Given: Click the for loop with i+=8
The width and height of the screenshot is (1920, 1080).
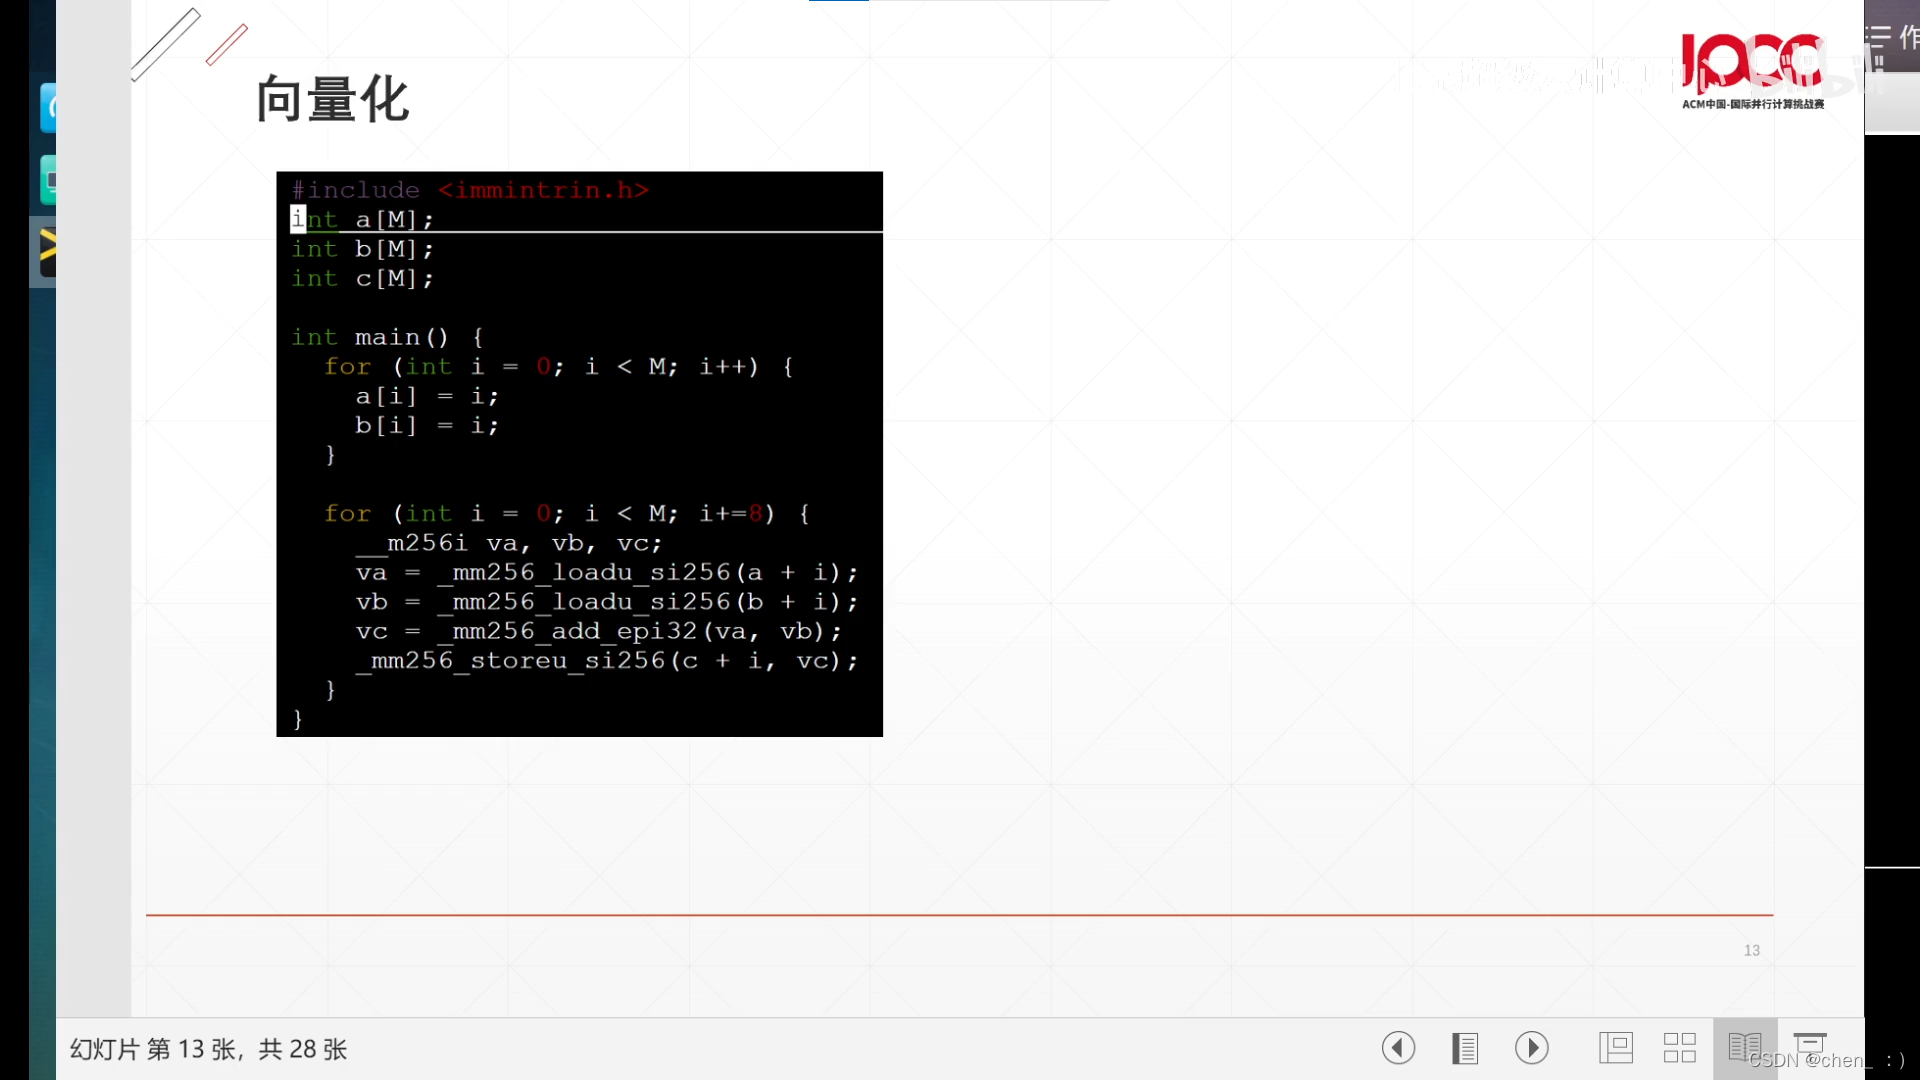Looking at the screenshot, I should click(567, 514).
